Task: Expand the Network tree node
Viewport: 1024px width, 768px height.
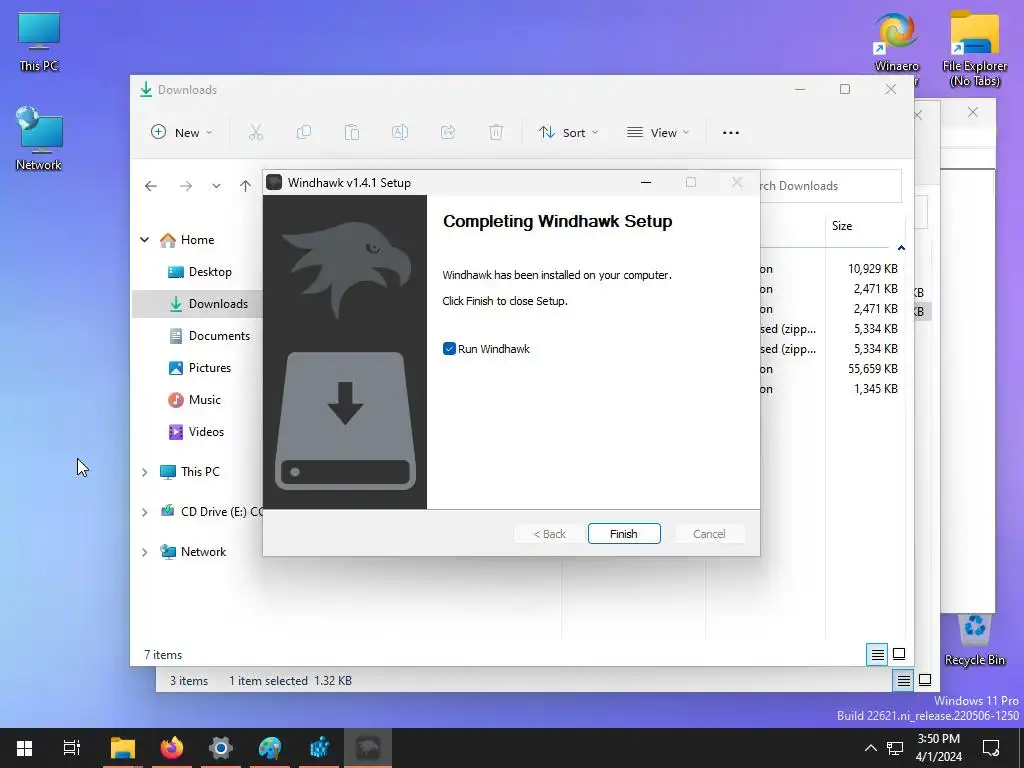Action: tap(144, 552)
